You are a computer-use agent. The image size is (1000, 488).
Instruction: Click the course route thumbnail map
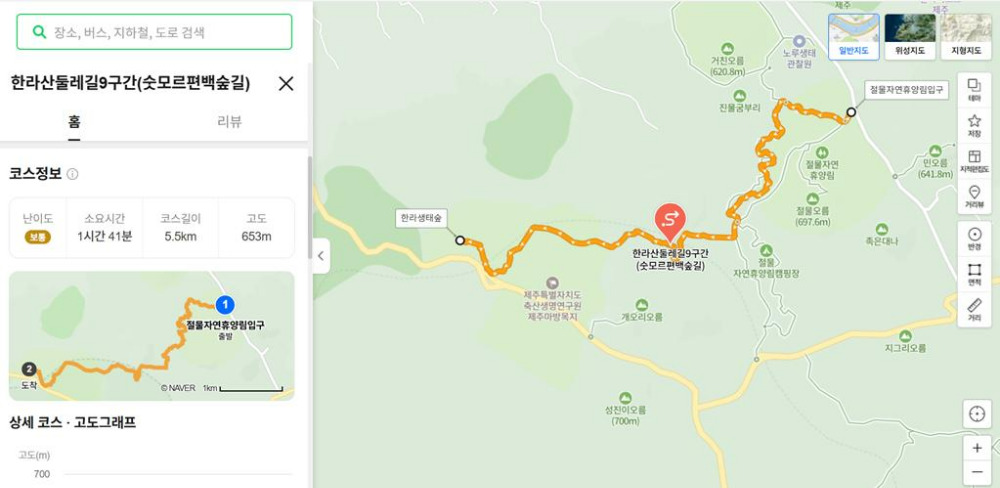[152, 336]
